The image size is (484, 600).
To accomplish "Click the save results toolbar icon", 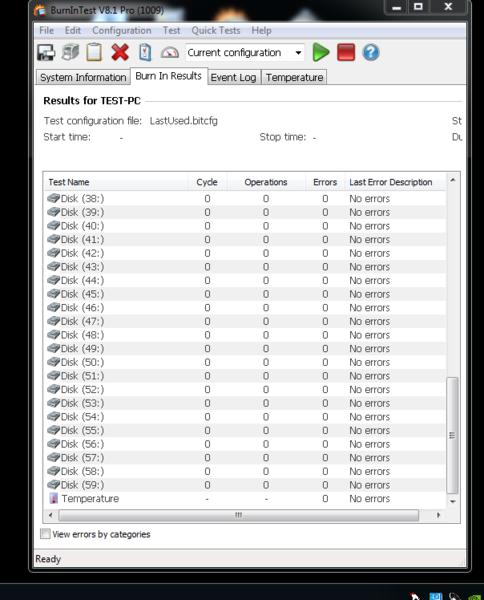I will 46,52.
